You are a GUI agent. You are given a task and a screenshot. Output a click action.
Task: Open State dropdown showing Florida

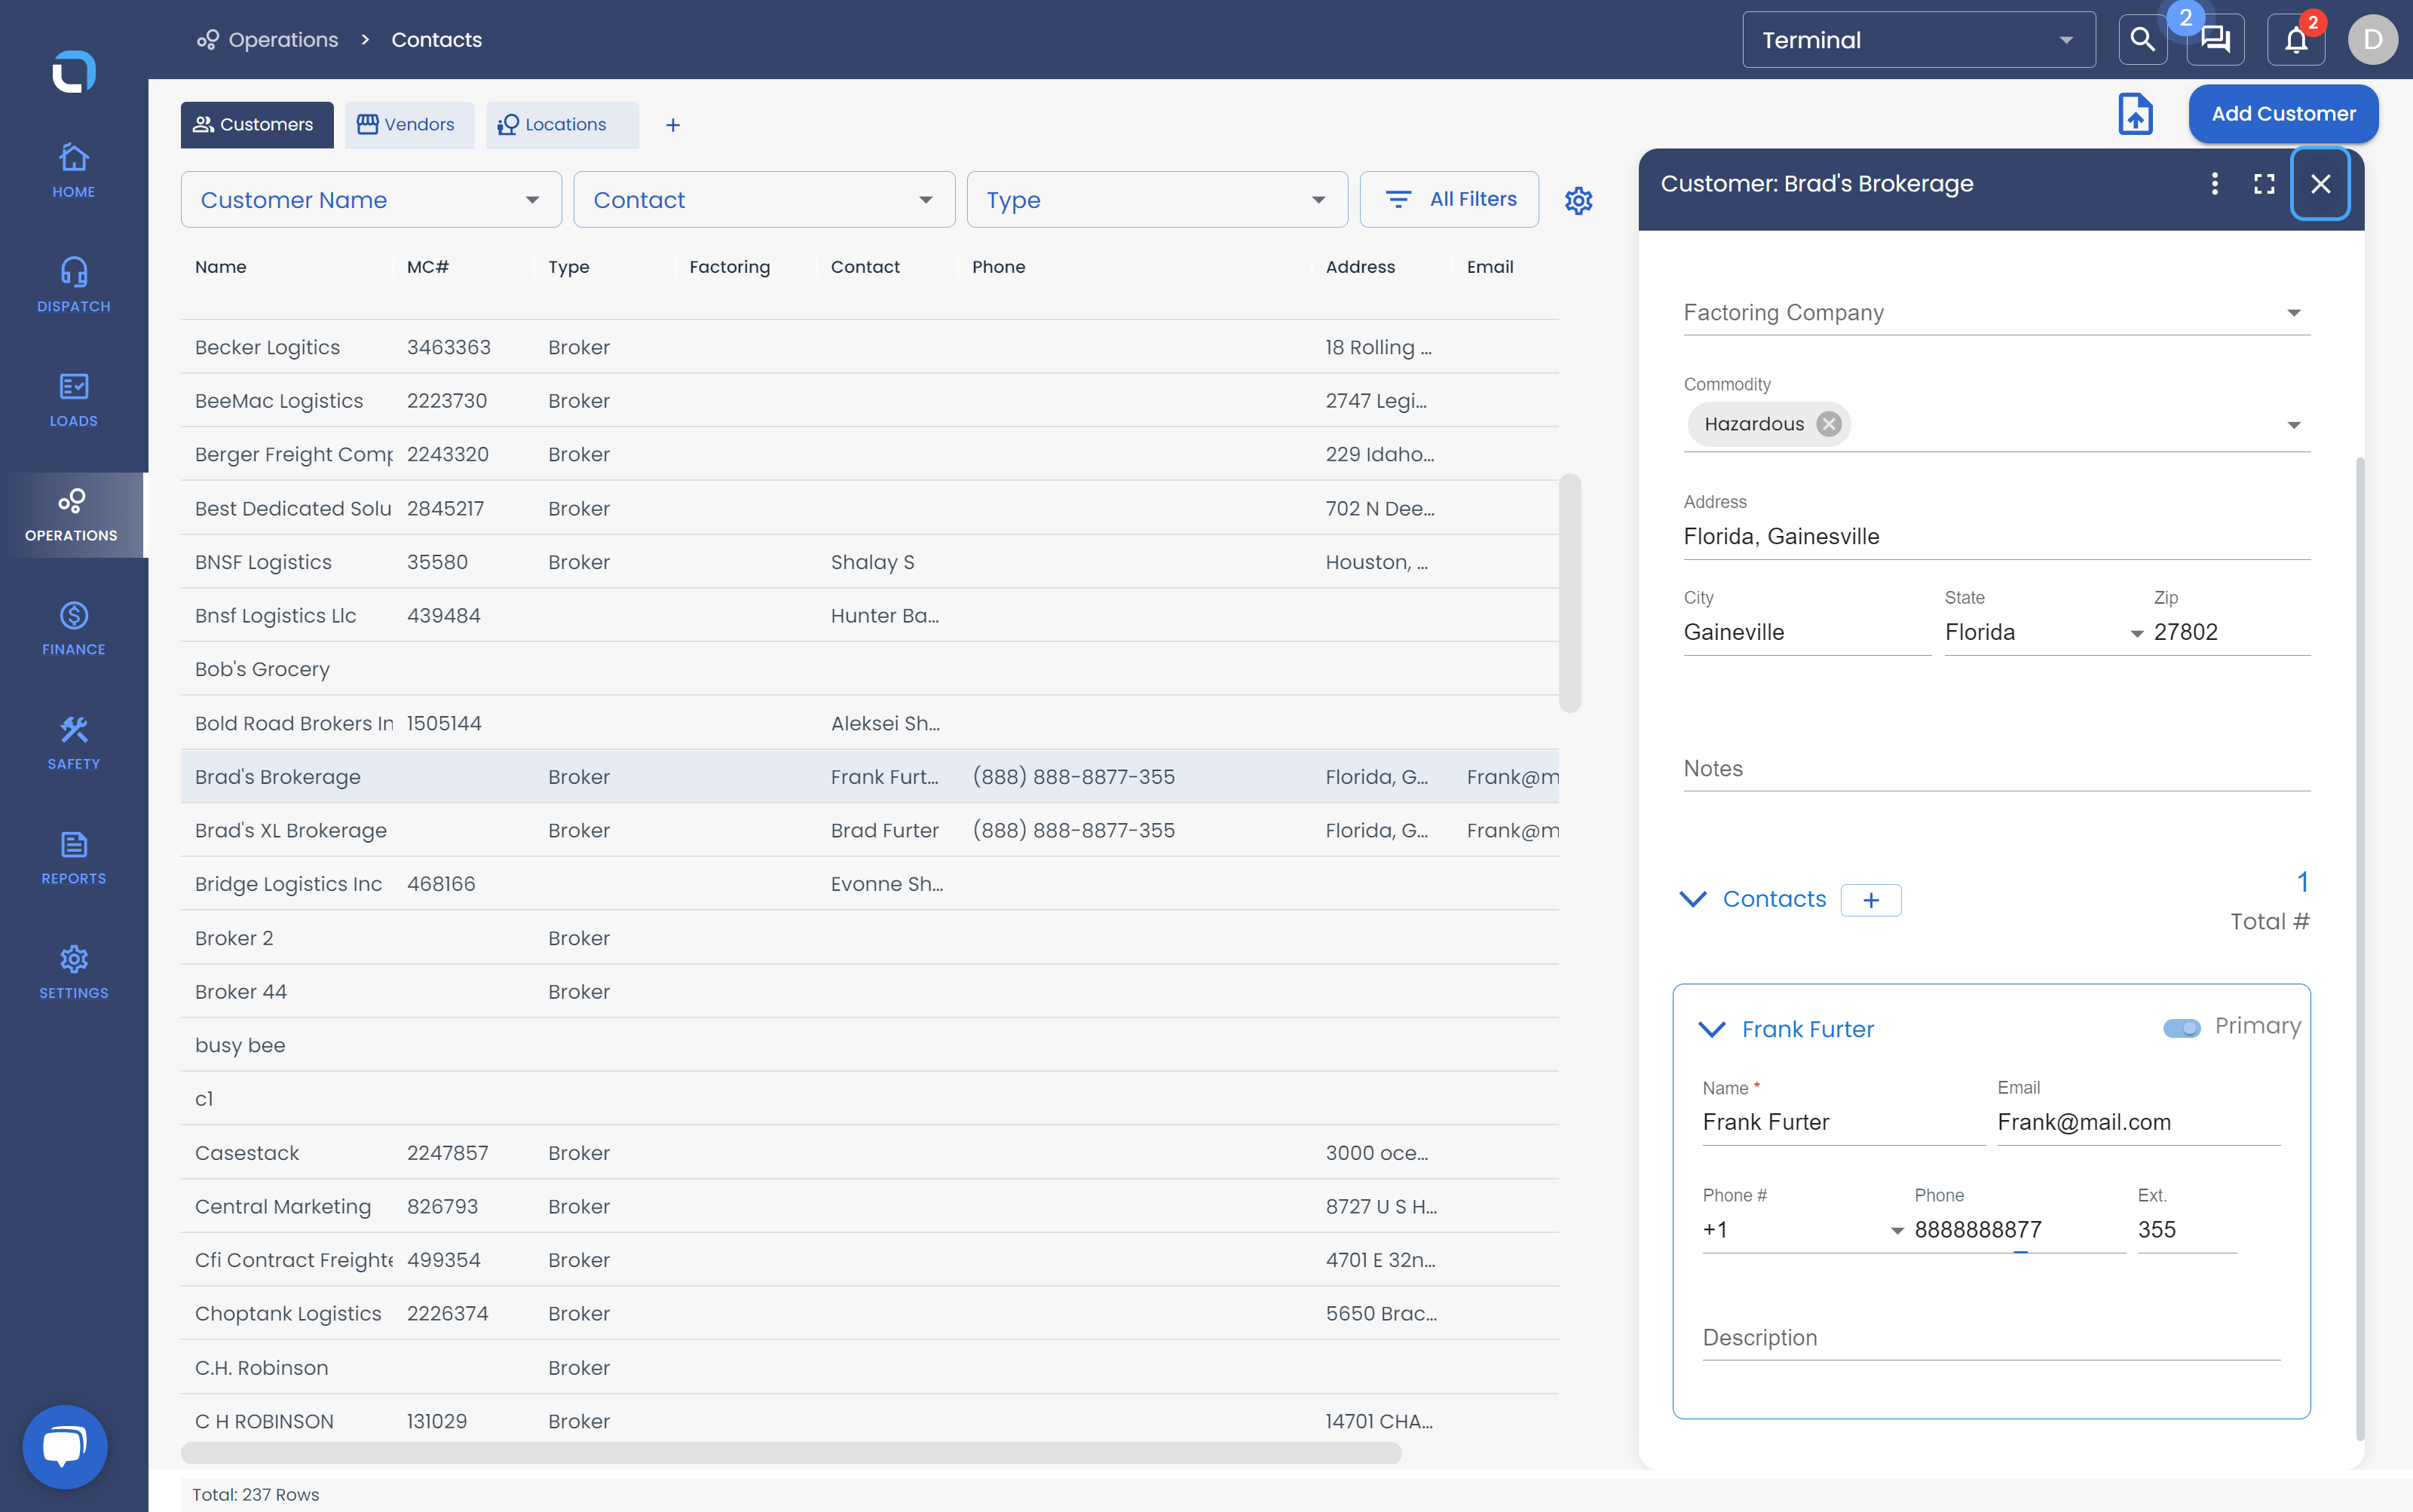coord(2044,632)
